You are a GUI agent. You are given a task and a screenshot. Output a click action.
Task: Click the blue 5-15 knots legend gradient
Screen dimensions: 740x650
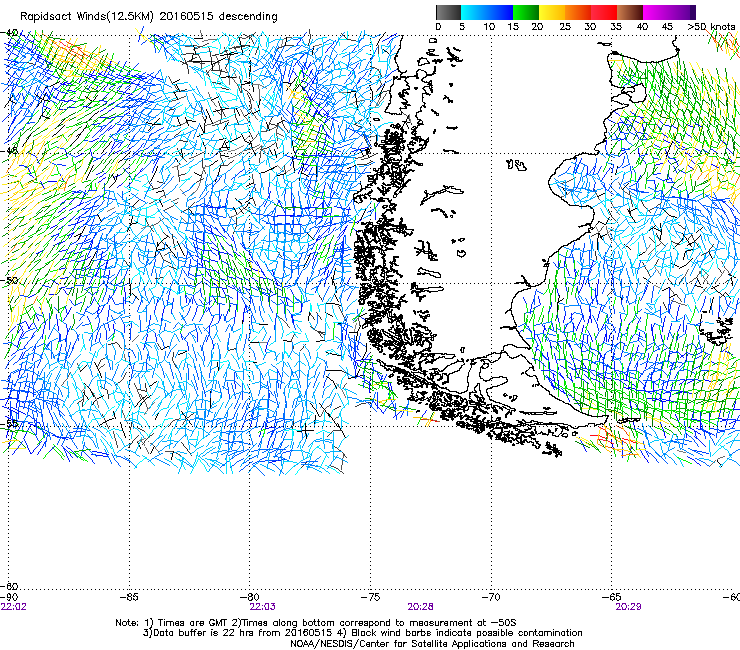click(x=487, y=12)
